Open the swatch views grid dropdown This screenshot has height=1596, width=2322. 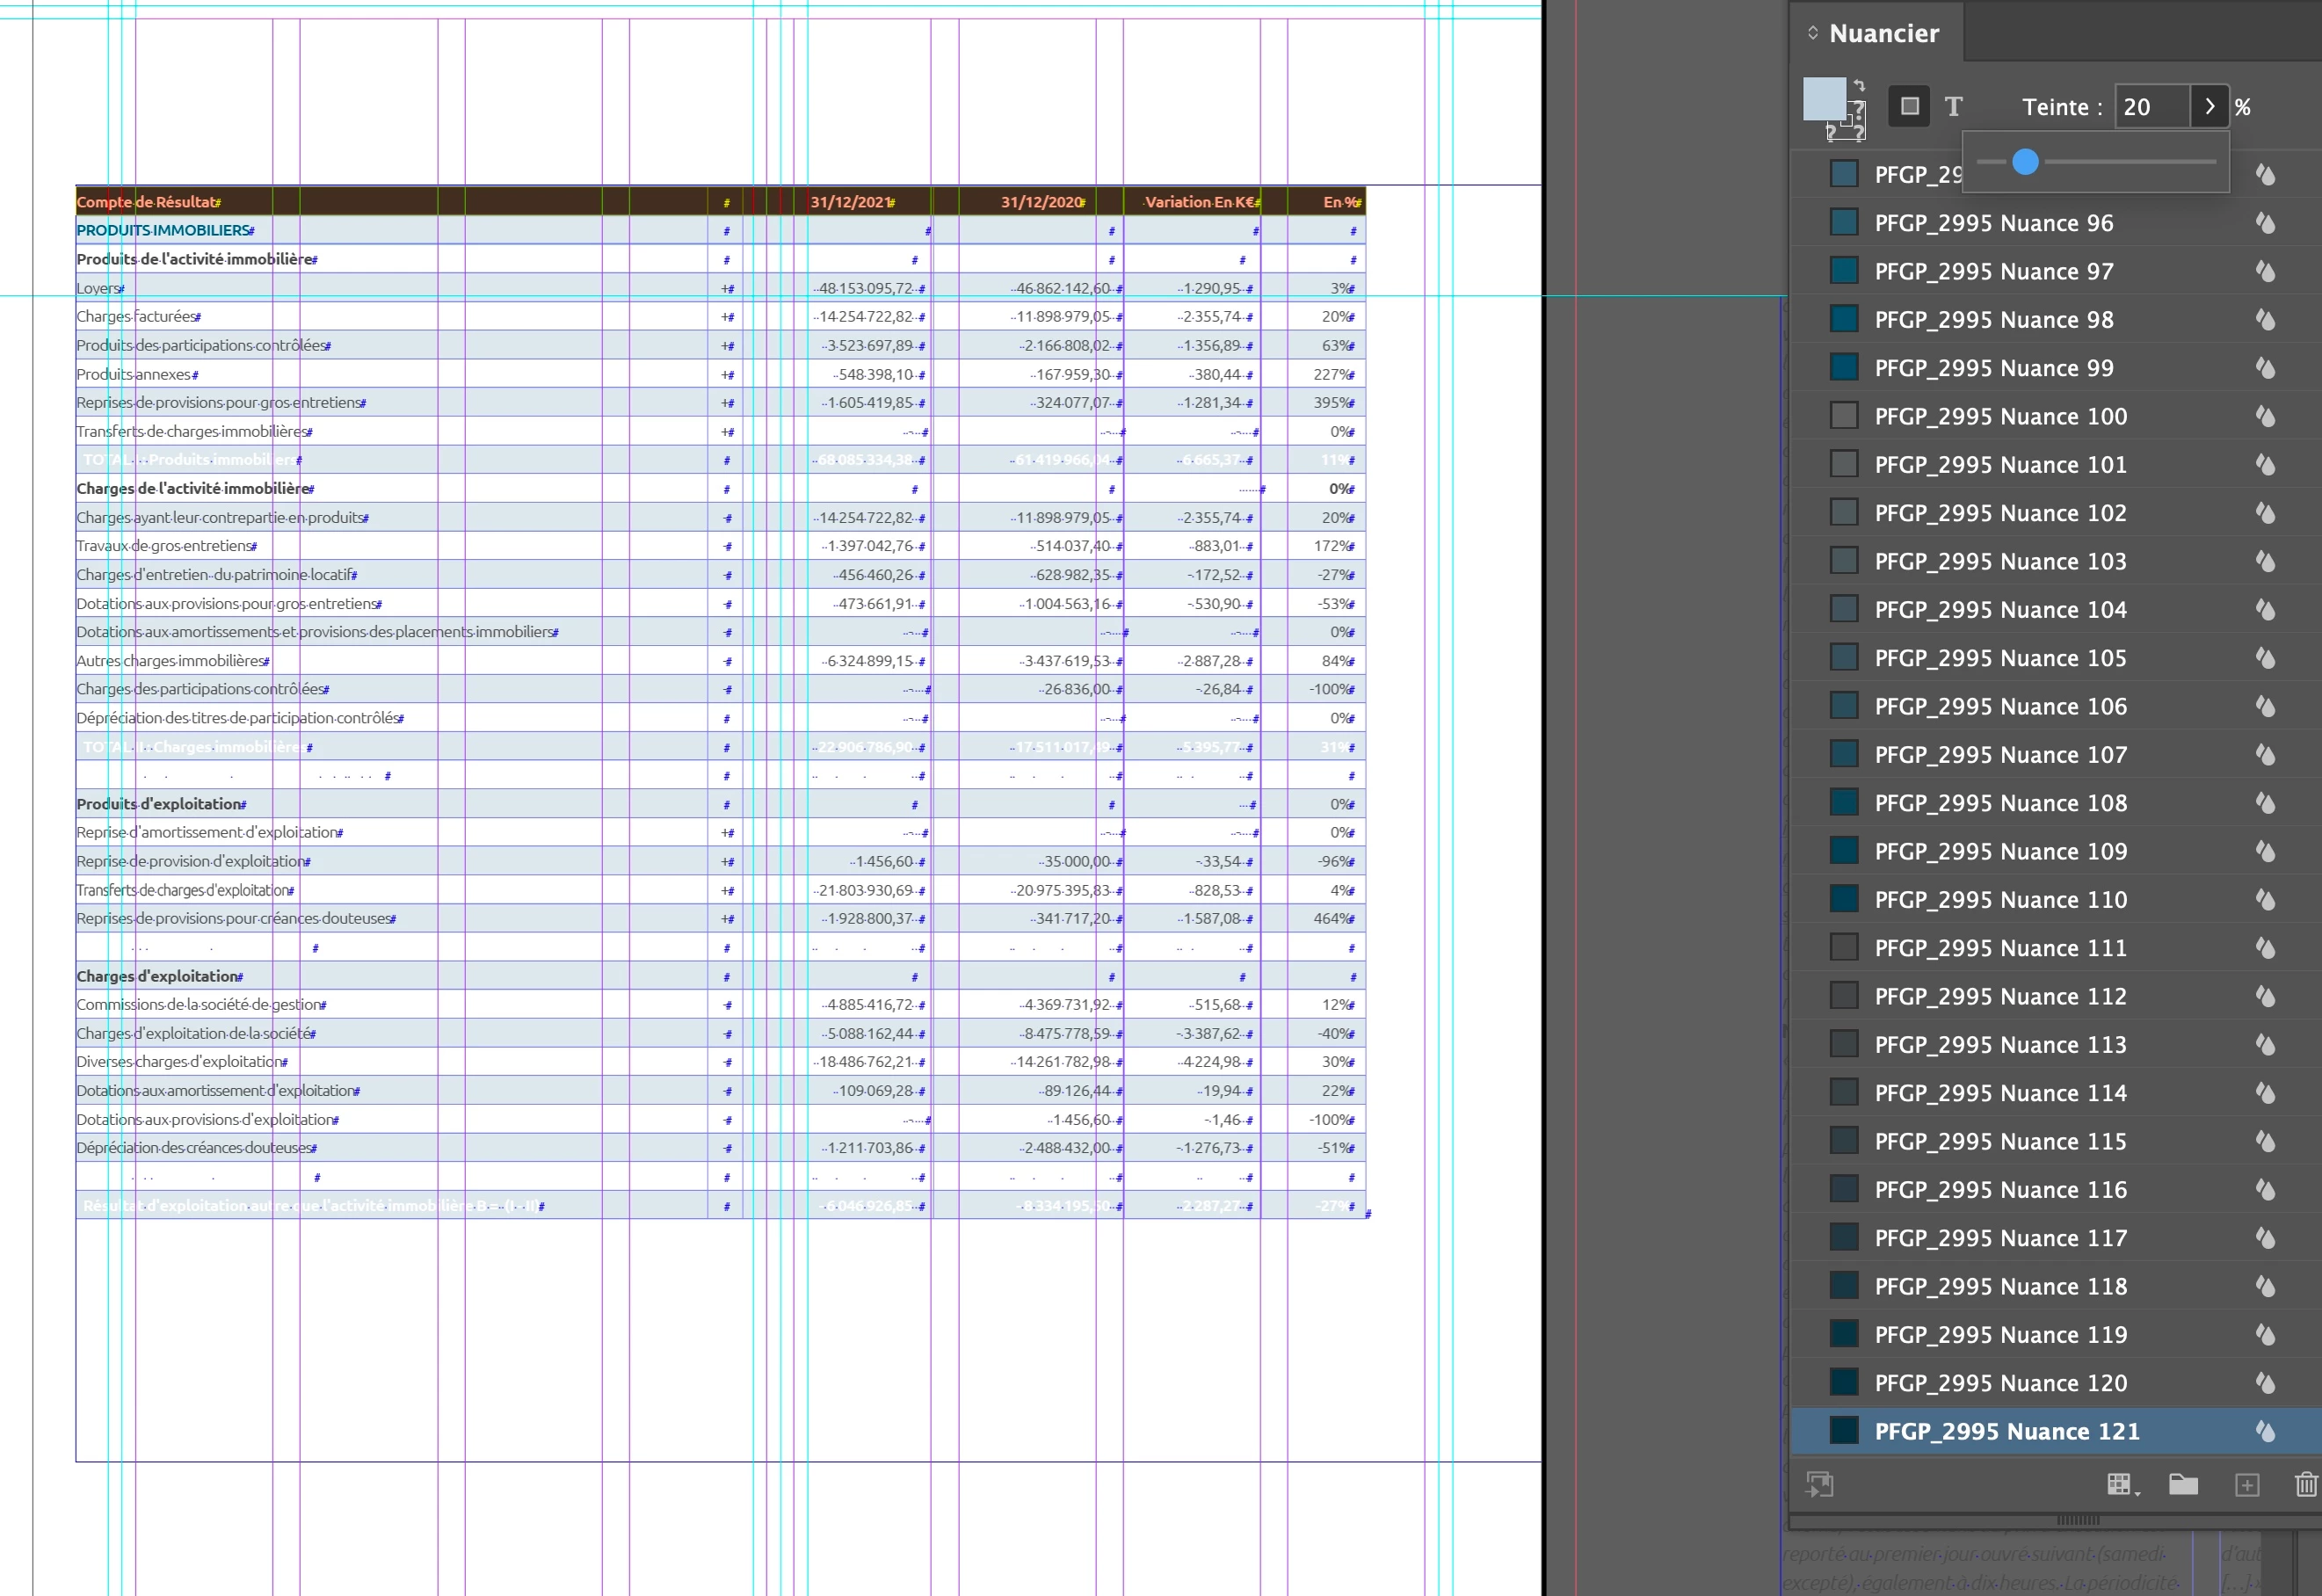2122,1484
